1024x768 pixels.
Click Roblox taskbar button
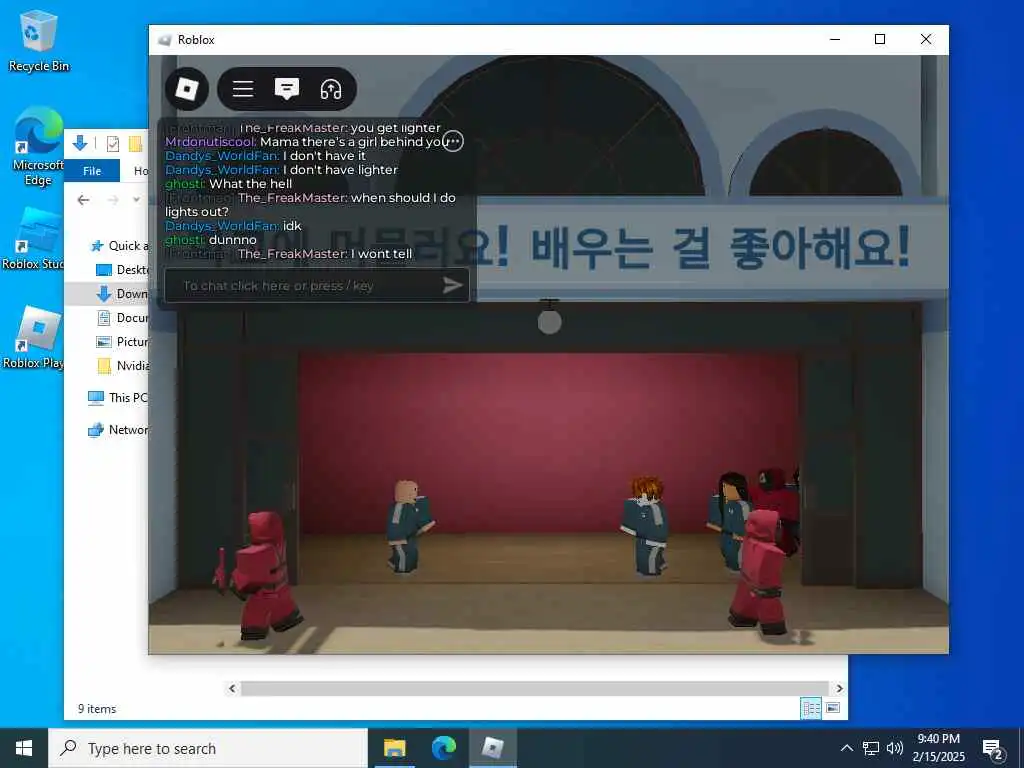coord(492,748)
